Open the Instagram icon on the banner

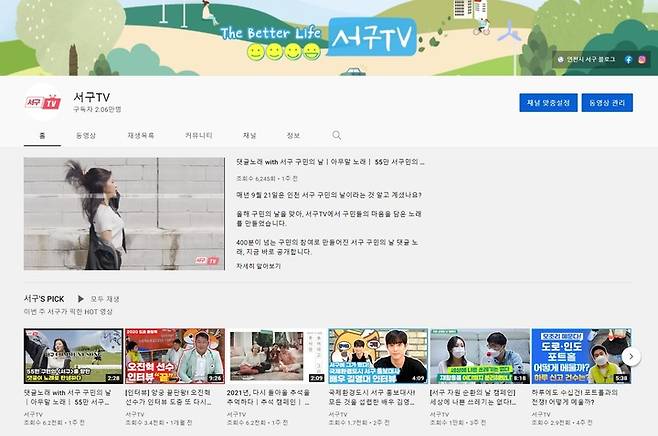641,60
